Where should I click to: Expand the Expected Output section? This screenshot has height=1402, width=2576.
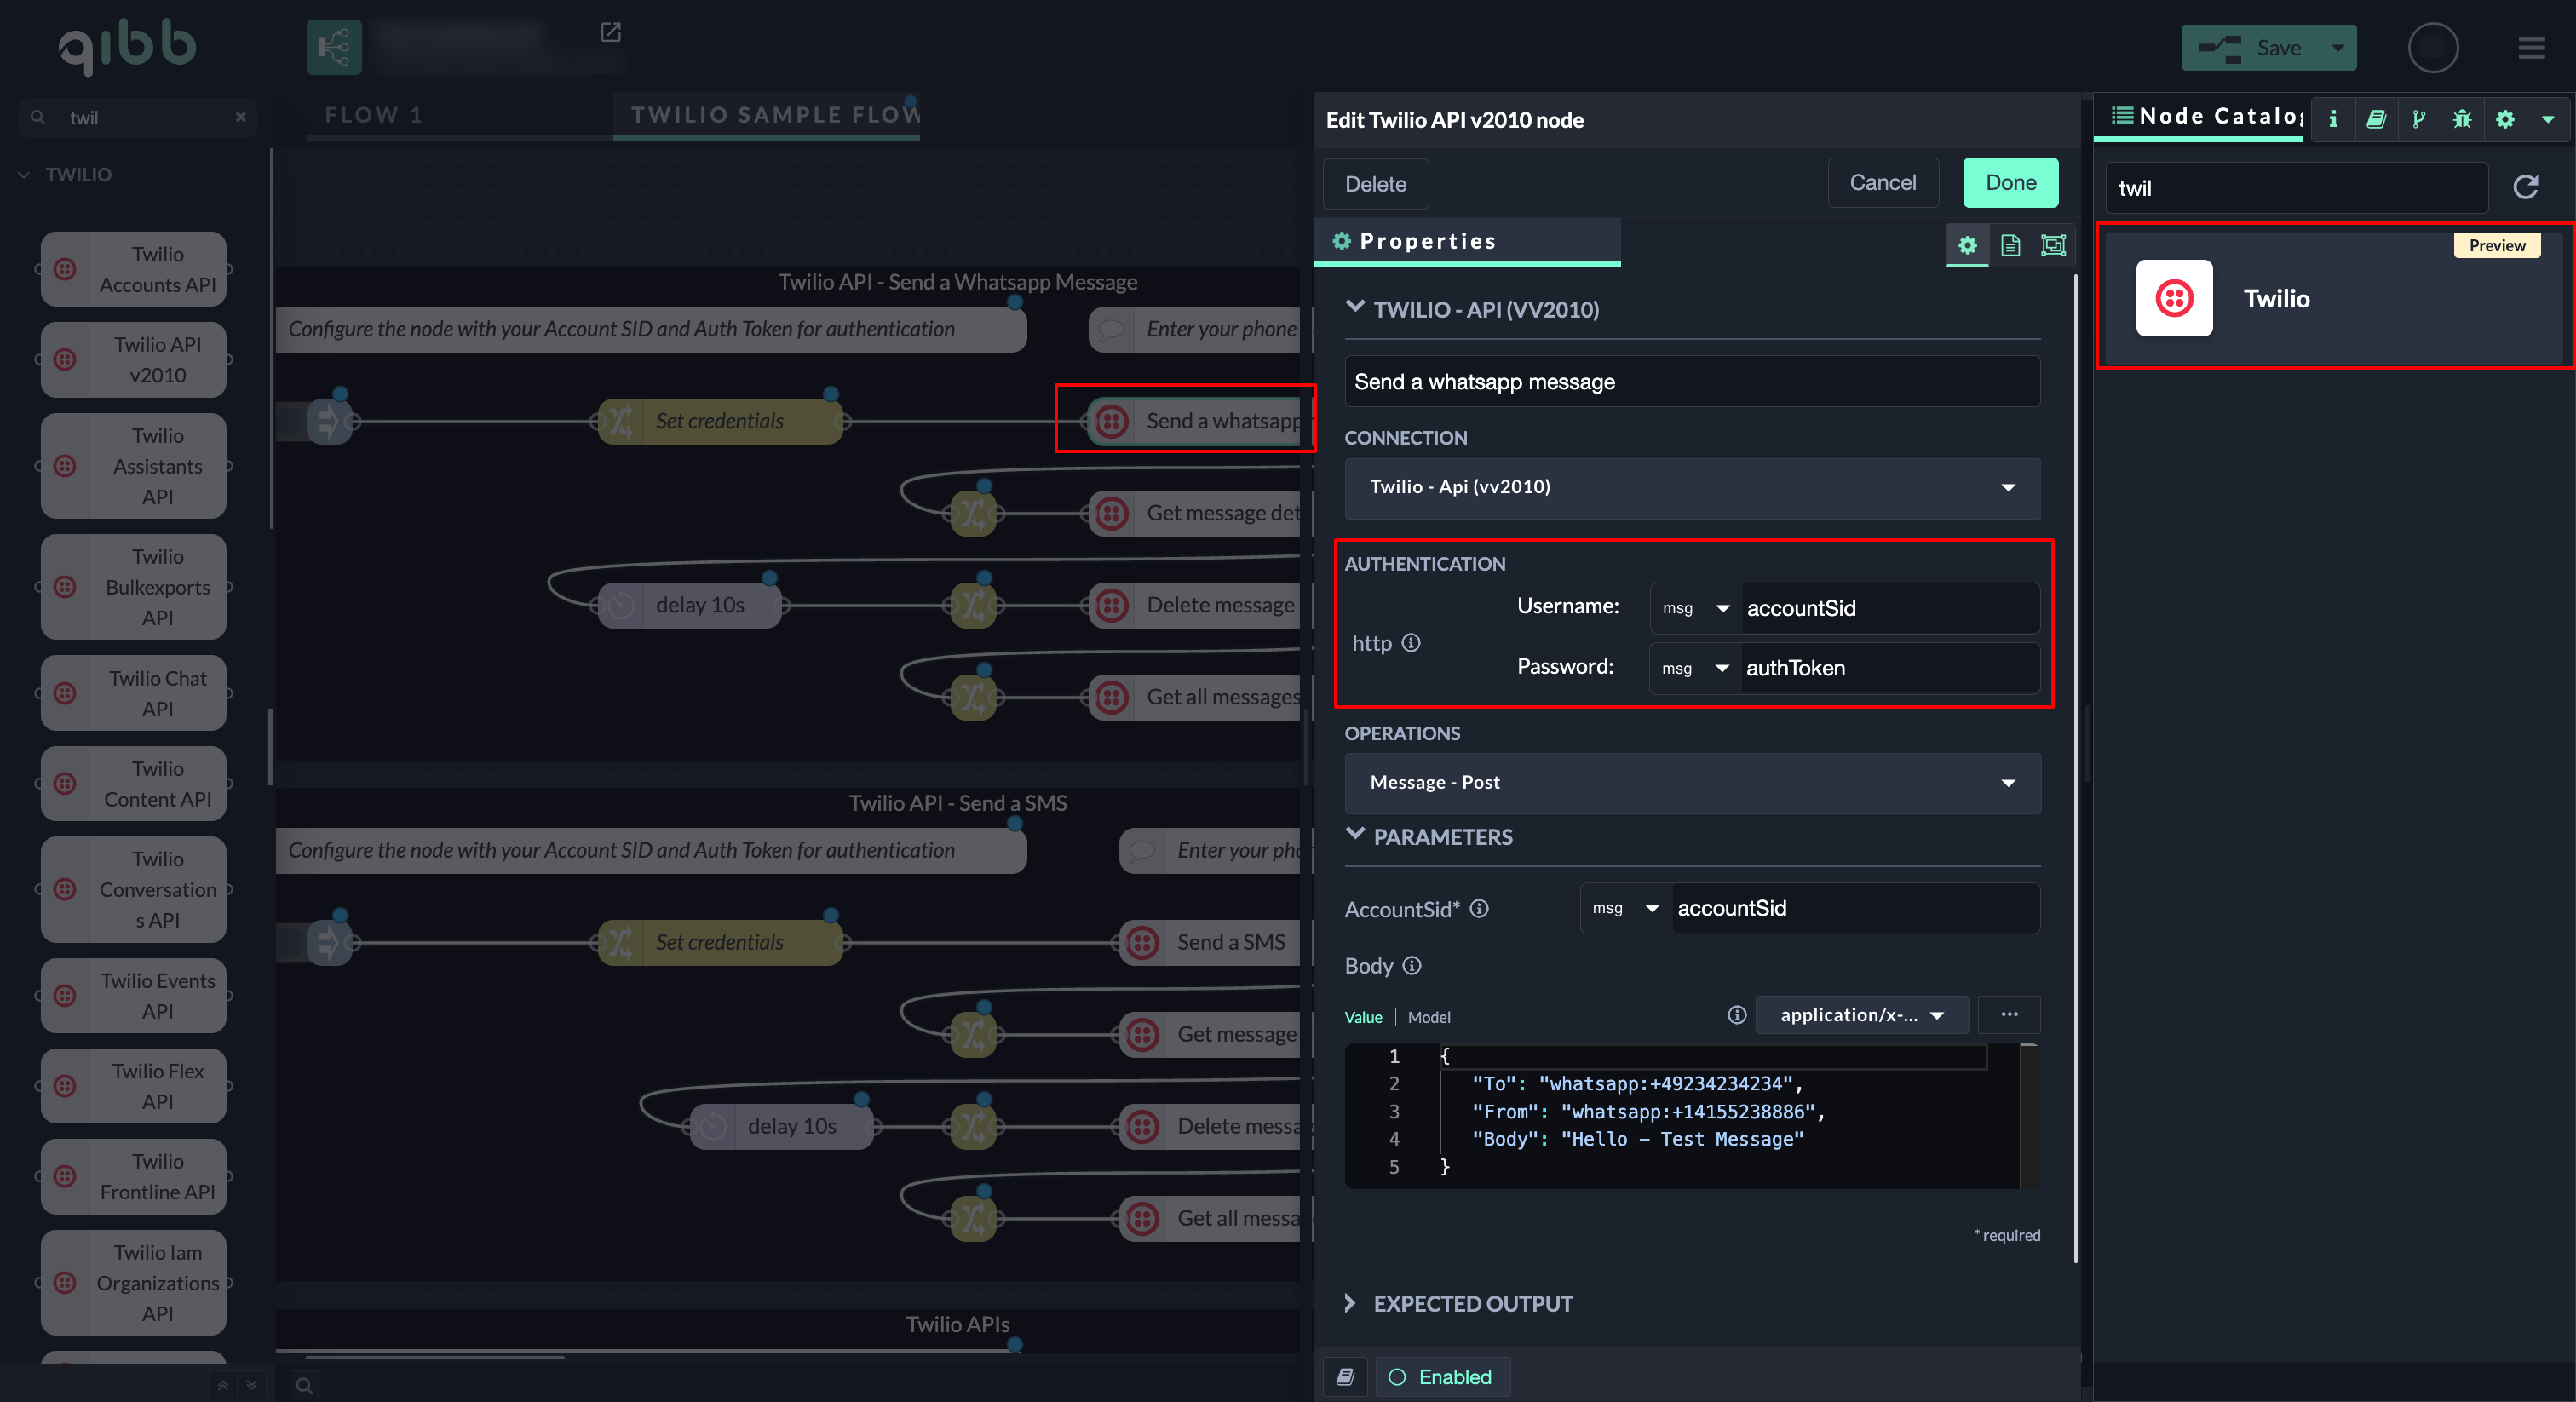(1472, 1303)
